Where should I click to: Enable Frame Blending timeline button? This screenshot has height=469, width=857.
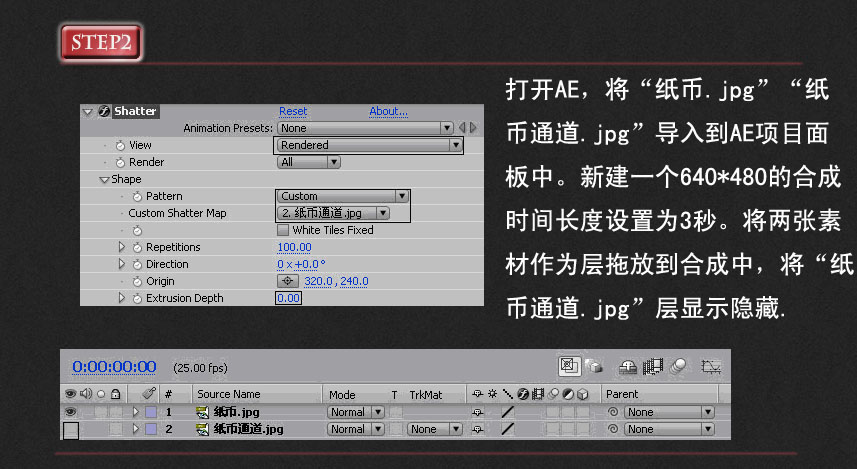tap(653, 366)
